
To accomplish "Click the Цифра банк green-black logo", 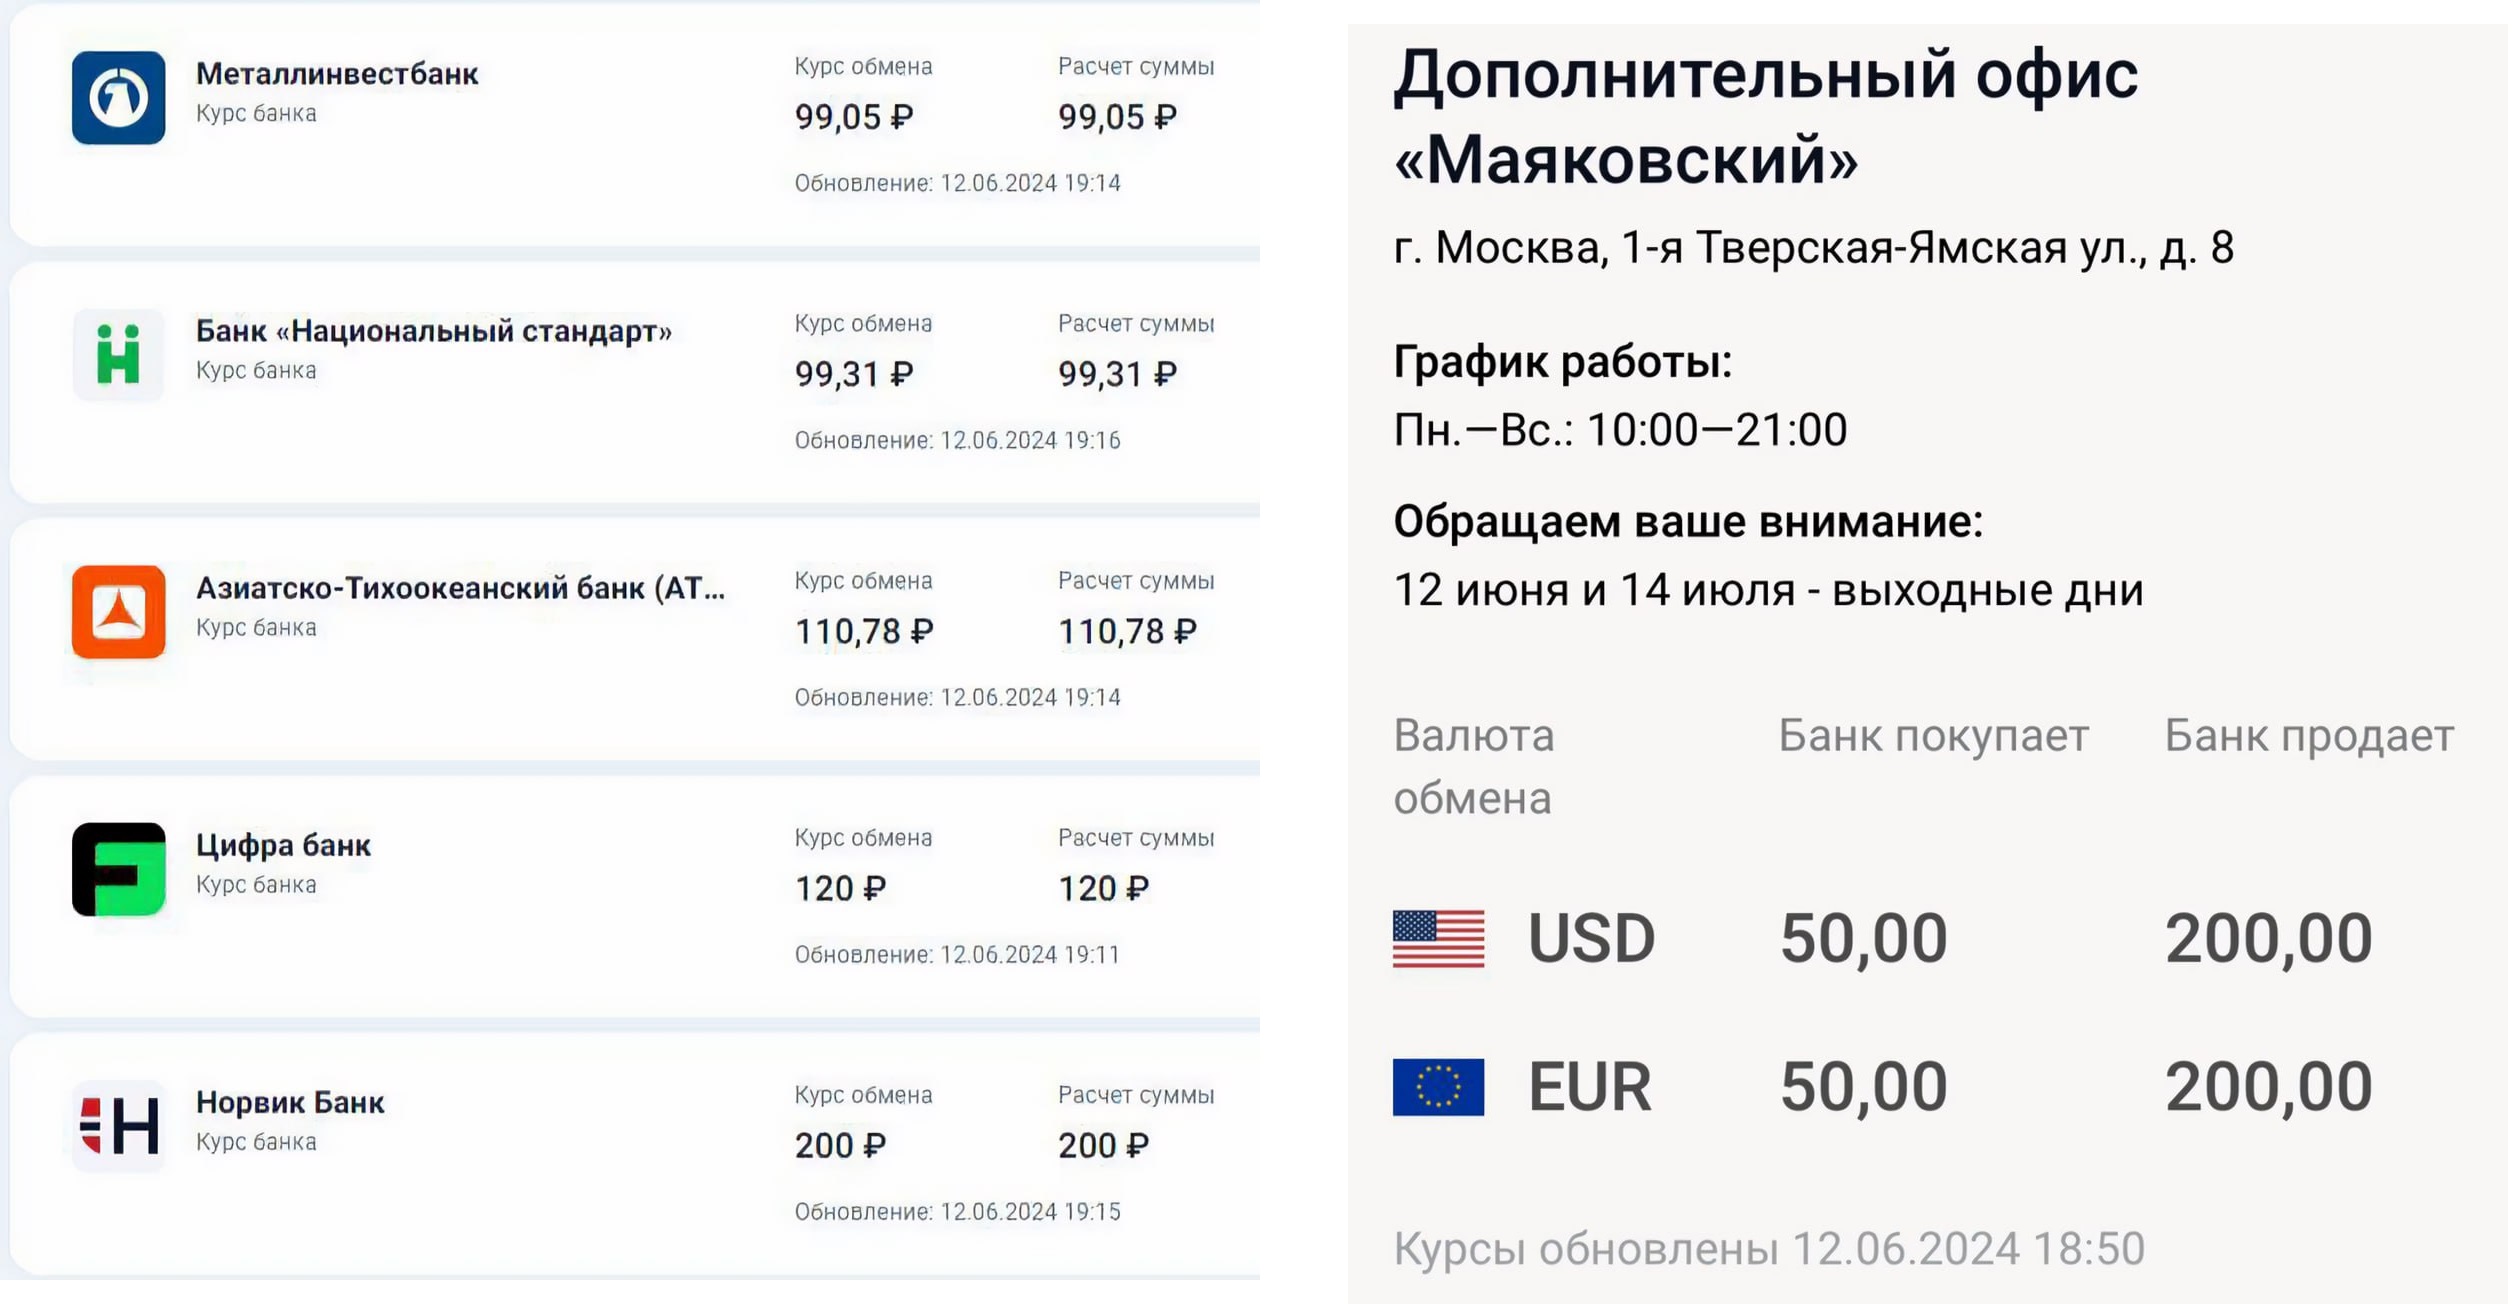I will (118, 869).
